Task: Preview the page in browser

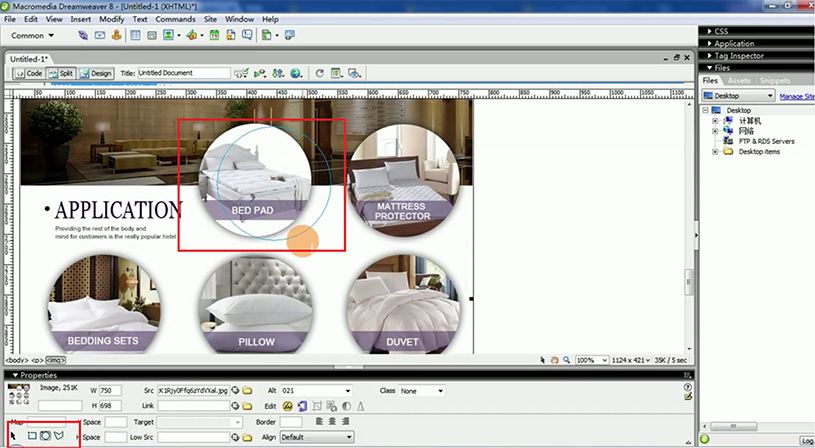Action: tap(295, 73)
